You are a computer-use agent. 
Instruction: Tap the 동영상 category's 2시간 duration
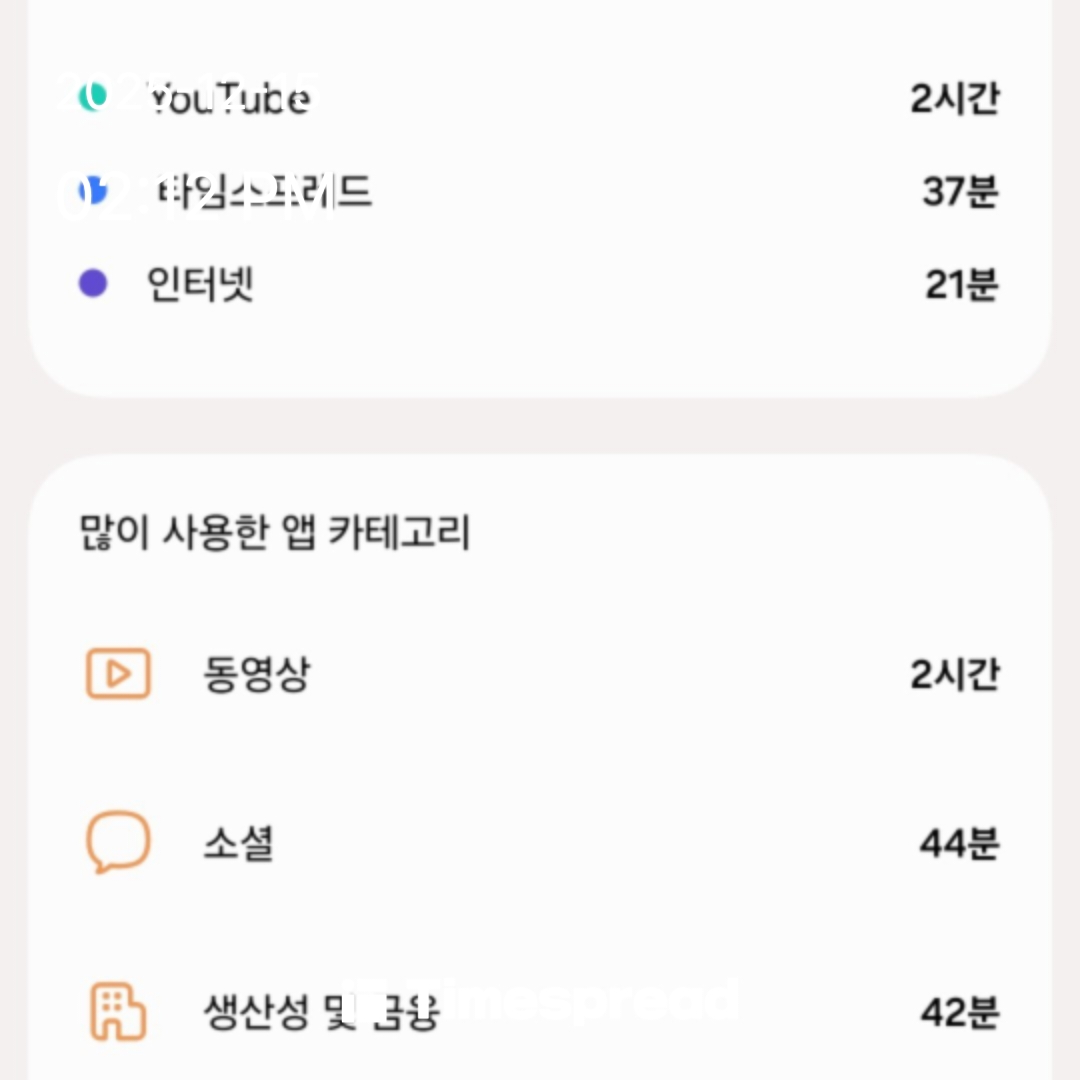pos(954,675)
